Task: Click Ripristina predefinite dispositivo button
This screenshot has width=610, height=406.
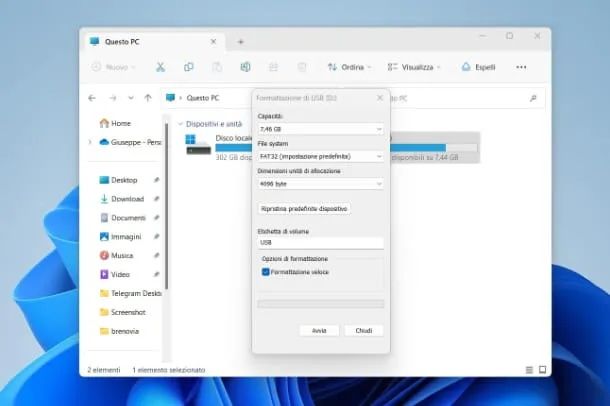Action: (304, 209)
